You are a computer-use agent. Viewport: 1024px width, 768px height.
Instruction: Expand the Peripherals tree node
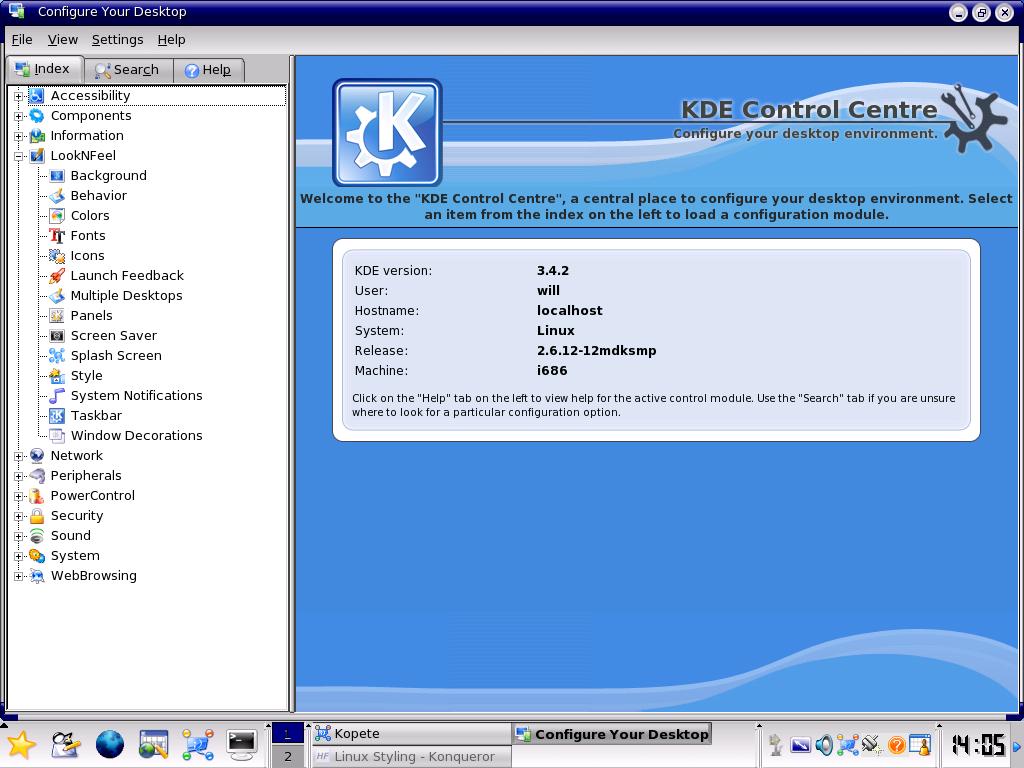pos(18,477)
